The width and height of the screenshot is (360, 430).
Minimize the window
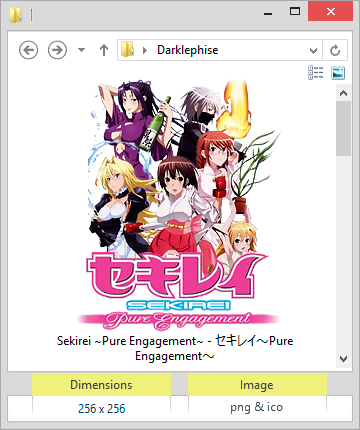pyautogui.click(x=268, y=14)
